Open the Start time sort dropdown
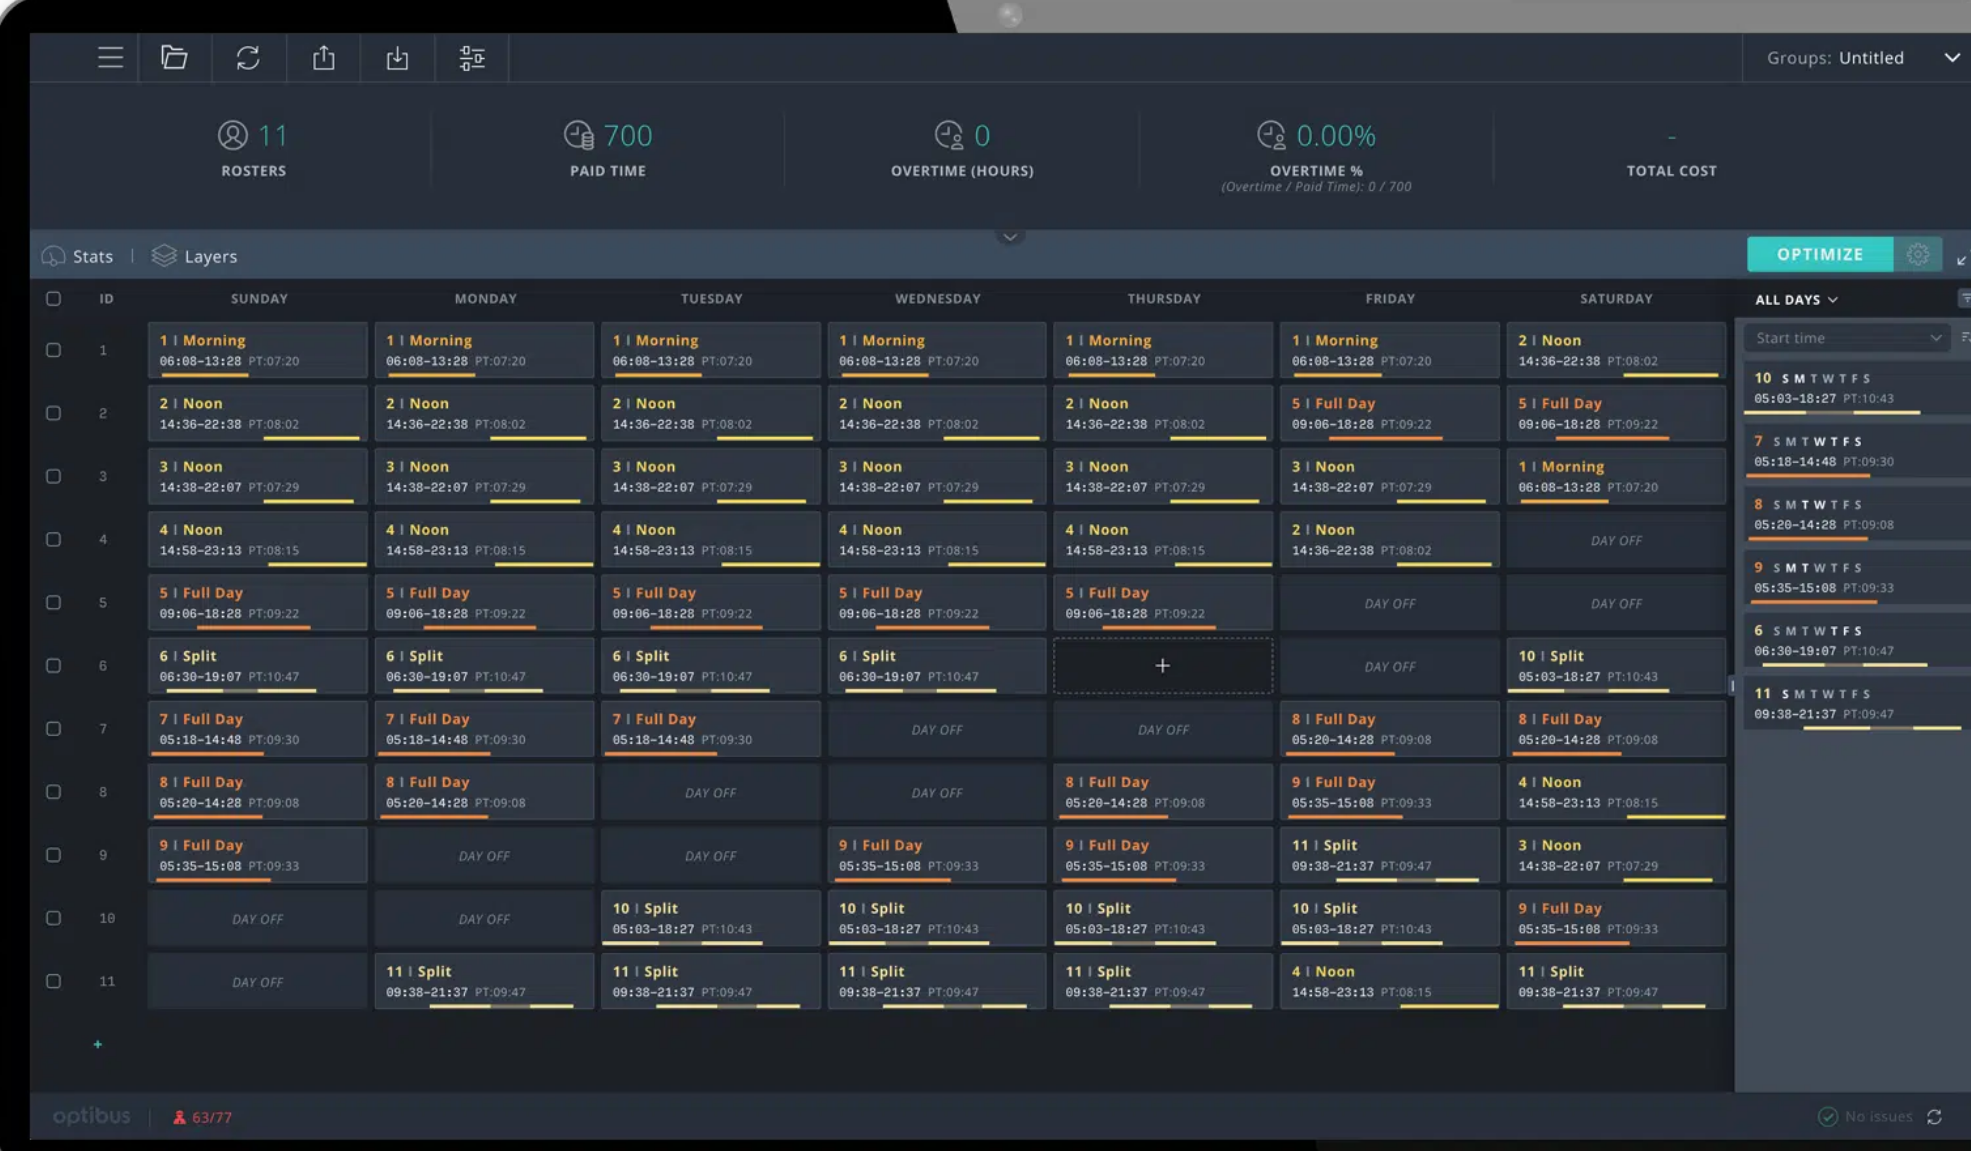 coord(1845,337)
